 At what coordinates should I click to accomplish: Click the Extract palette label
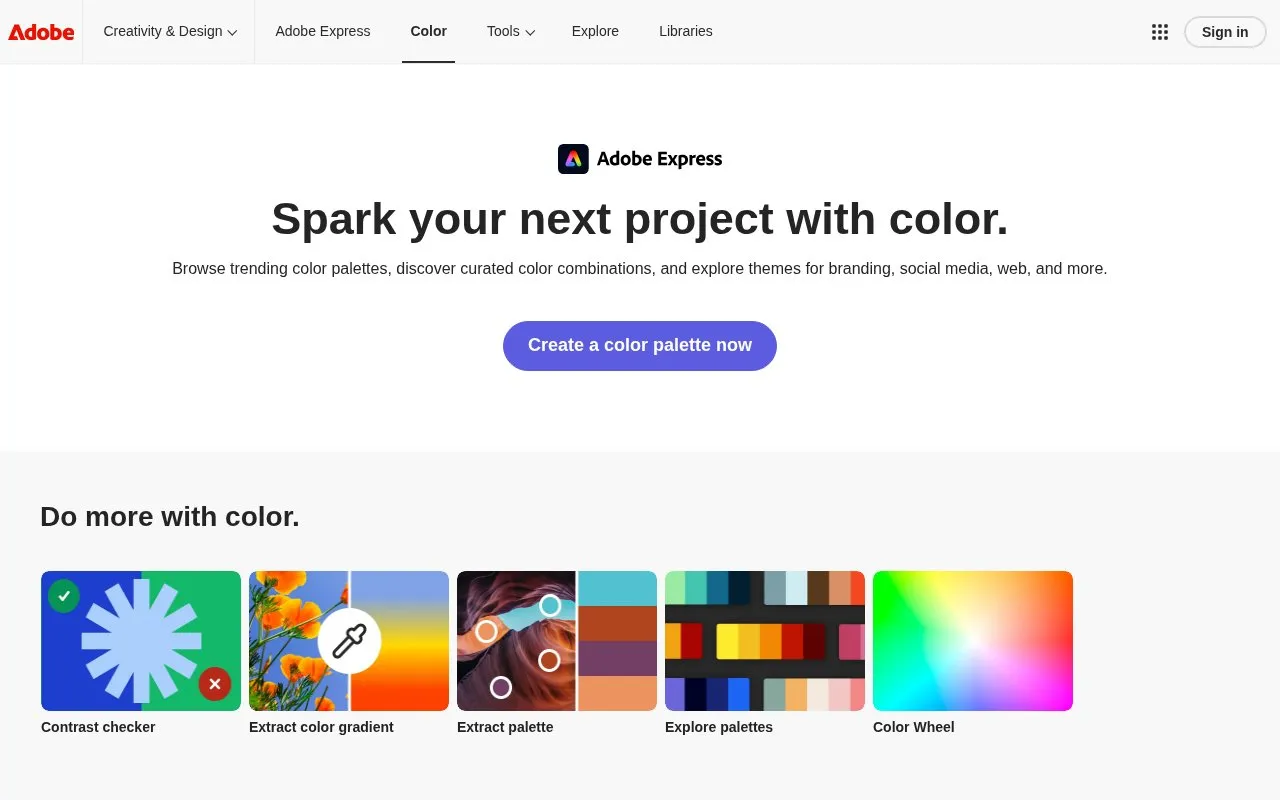tap(505, 727)
